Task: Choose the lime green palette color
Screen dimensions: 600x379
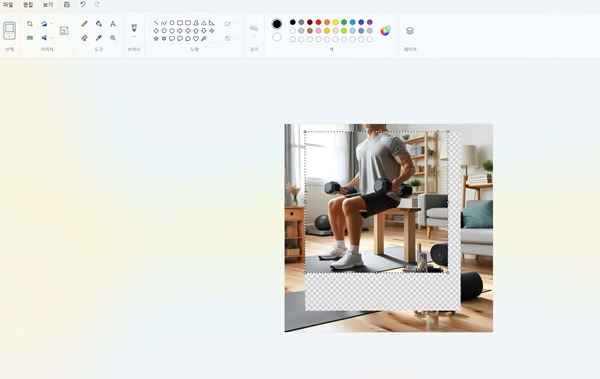Action: [344, 31]
